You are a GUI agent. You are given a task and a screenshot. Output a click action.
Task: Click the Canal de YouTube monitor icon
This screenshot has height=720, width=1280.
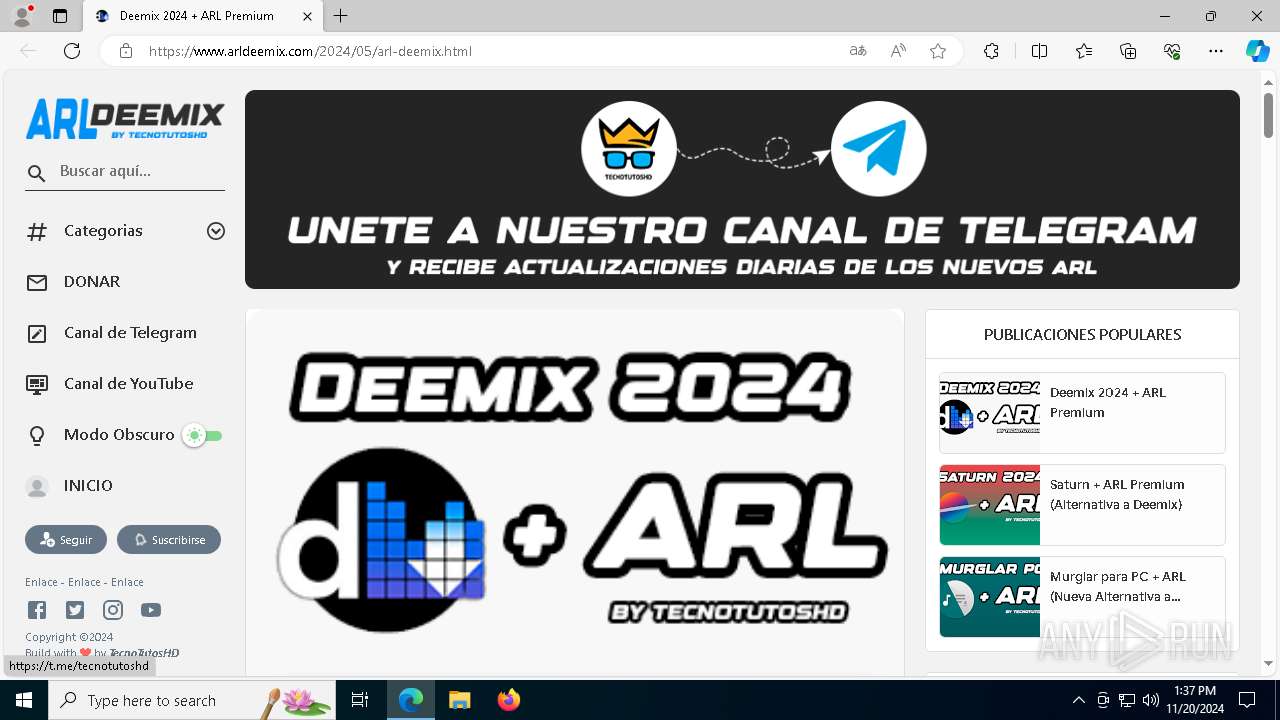(37, 384)
